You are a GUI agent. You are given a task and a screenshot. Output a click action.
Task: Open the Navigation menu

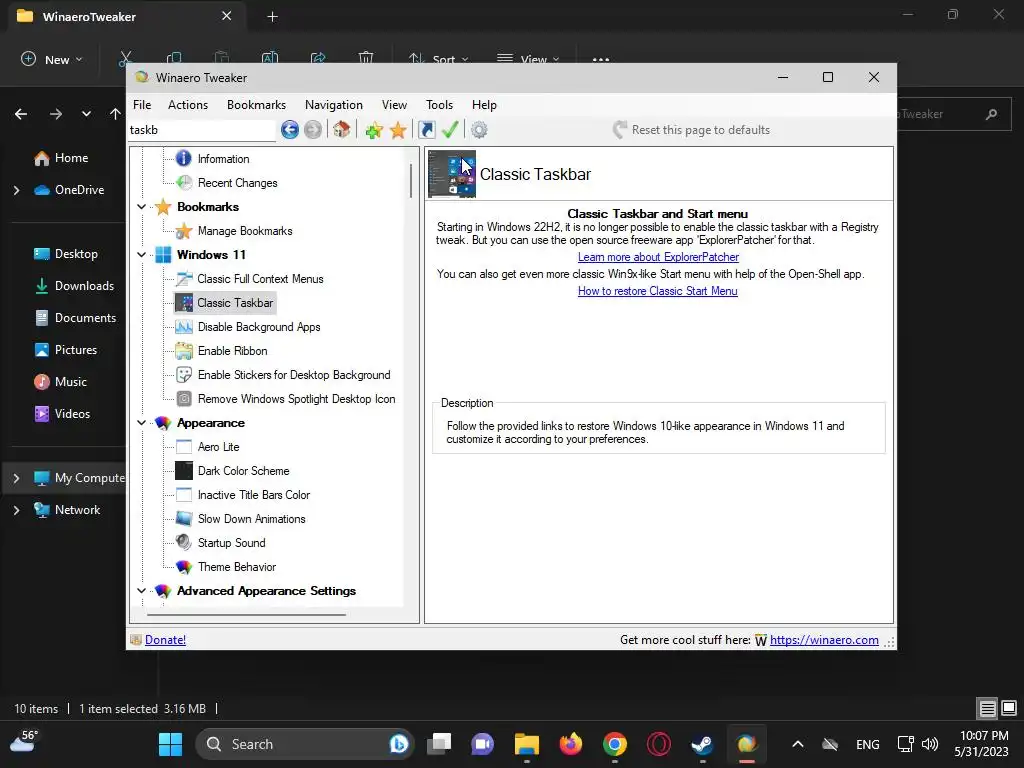point(334,104)
